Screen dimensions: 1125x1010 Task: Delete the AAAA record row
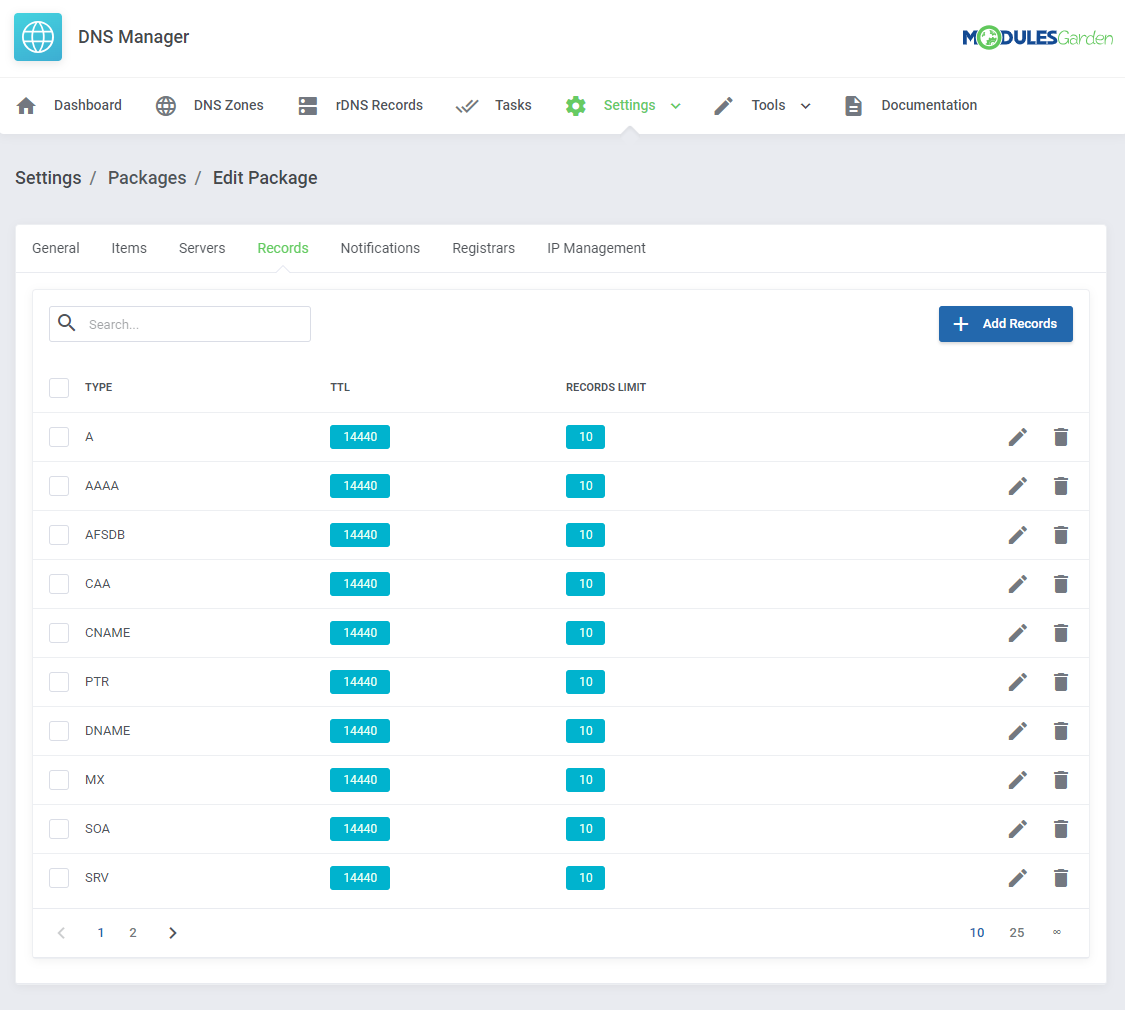1060,486
